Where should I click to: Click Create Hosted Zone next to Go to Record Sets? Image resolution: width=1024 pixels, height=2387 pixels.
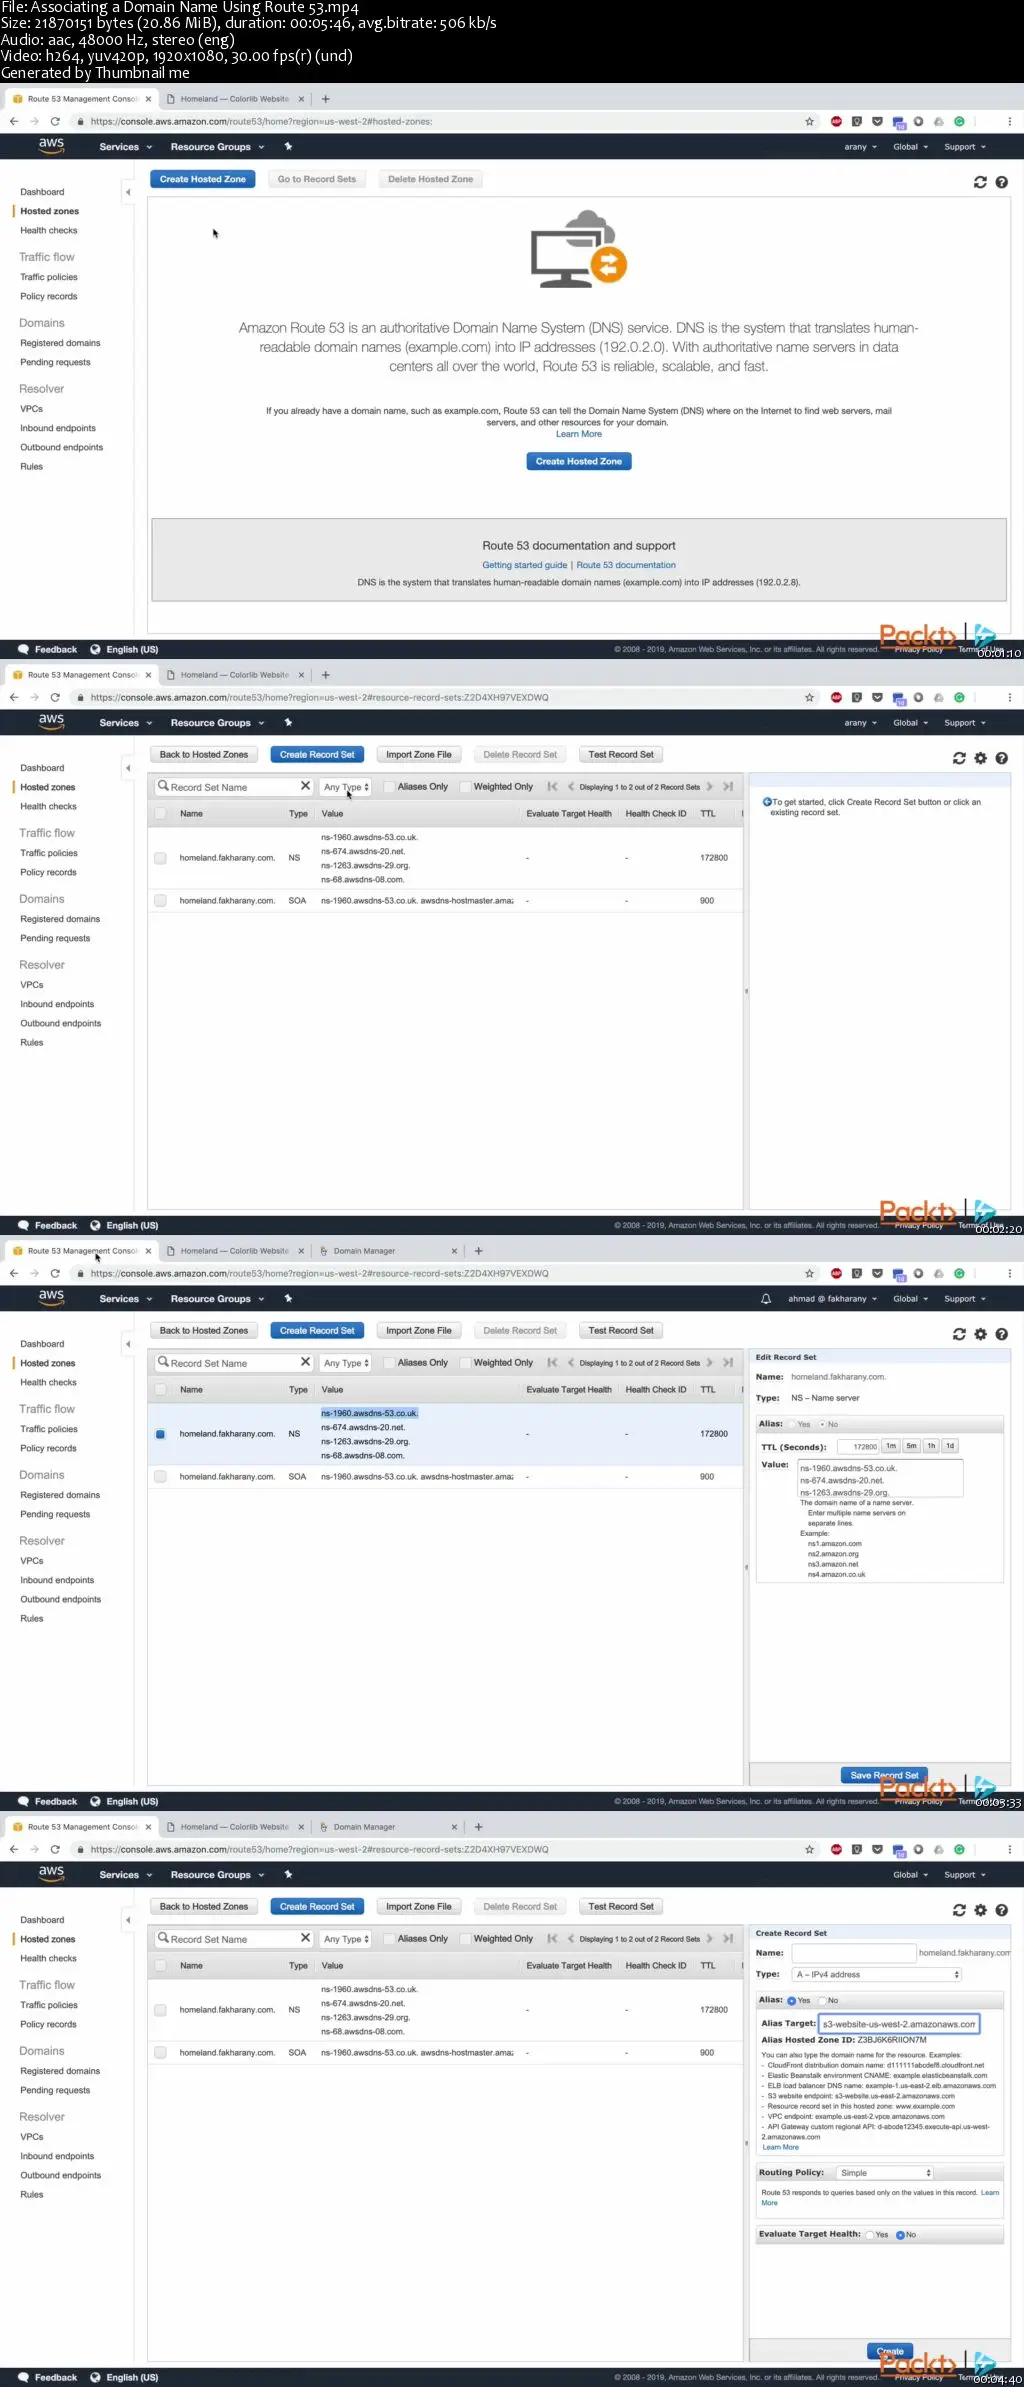tap(203, 179)
